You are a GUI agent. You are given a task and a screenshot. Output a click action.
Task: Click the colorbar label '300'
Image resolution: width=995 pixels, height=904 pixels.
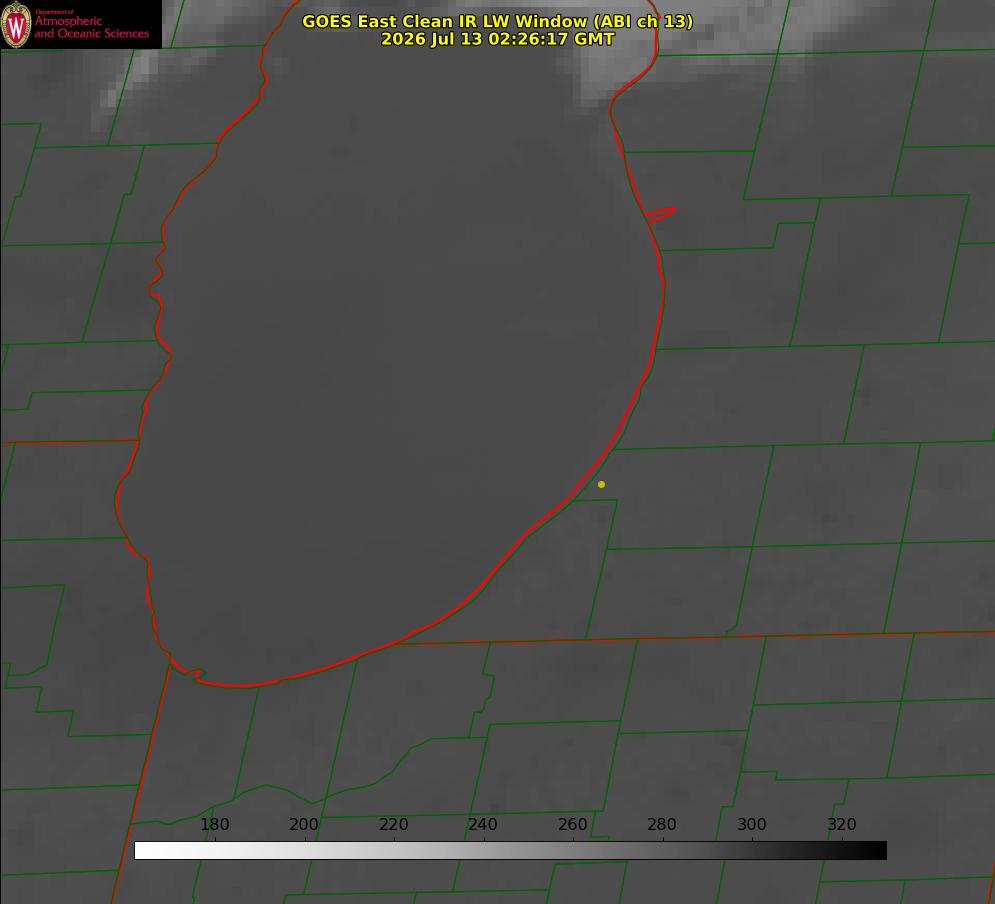pos(752,824)
